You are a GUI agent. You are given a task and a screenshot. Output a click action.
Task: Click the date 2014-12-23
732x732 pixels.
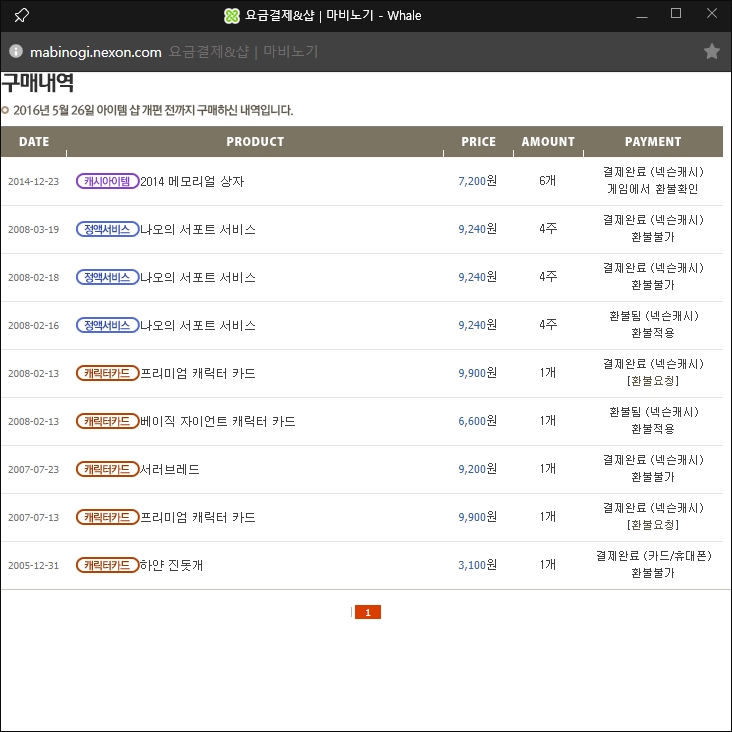[34, 182]
